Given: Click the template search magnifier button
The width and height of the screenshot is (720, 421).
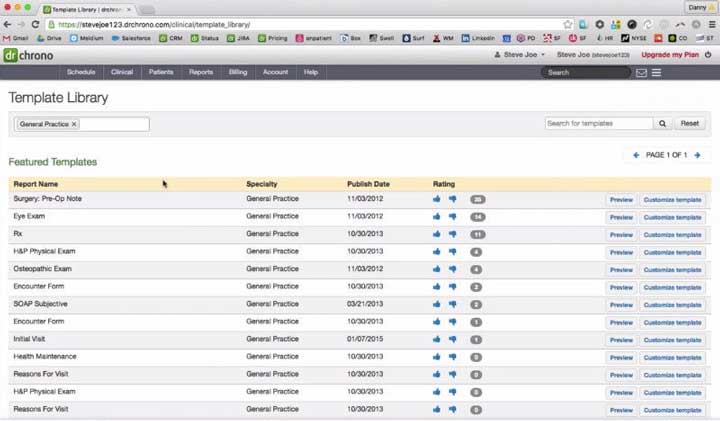Looking at the screenshot, I should coord(662,124).
